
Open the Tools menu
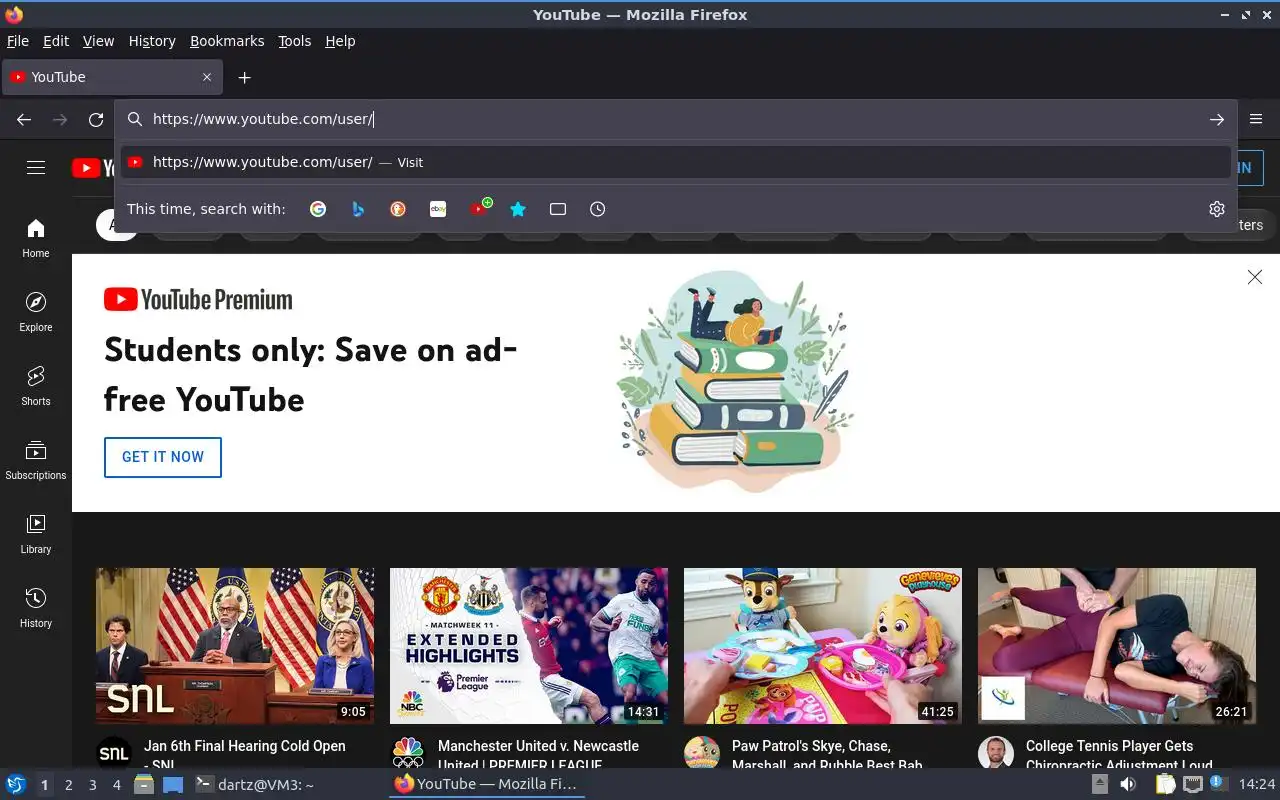point(294,41)
